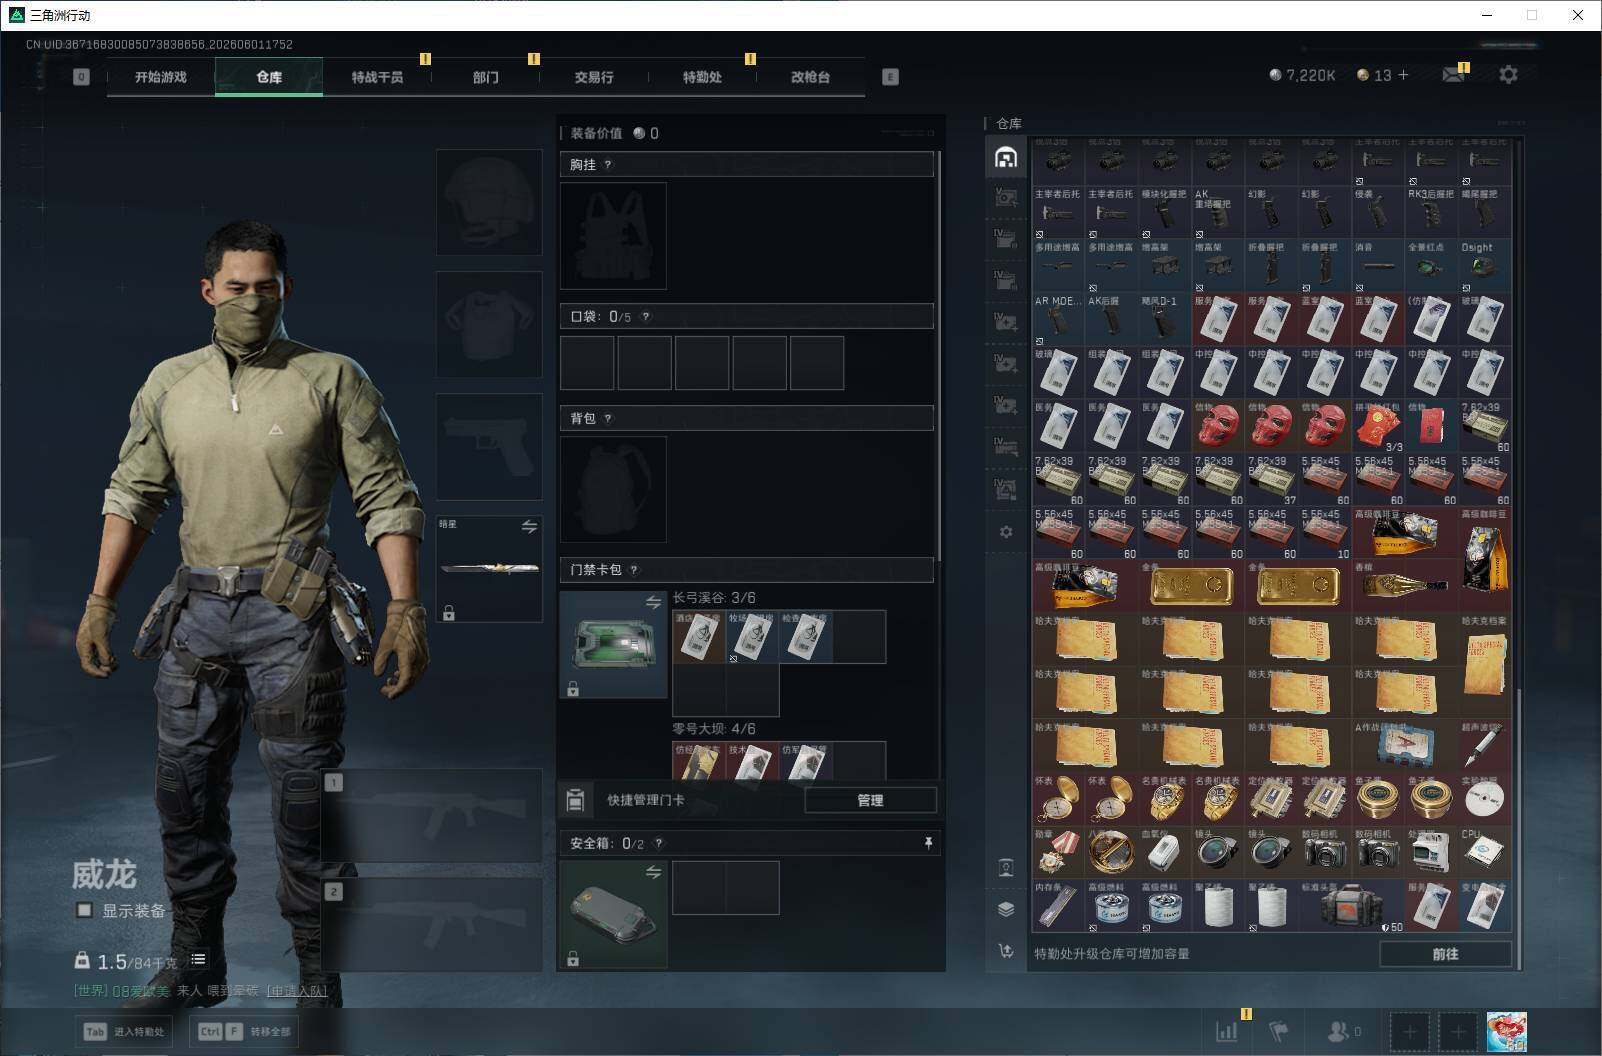
Task: Click the equipment panel vertical scrollbar
Action: coord(939,355)
